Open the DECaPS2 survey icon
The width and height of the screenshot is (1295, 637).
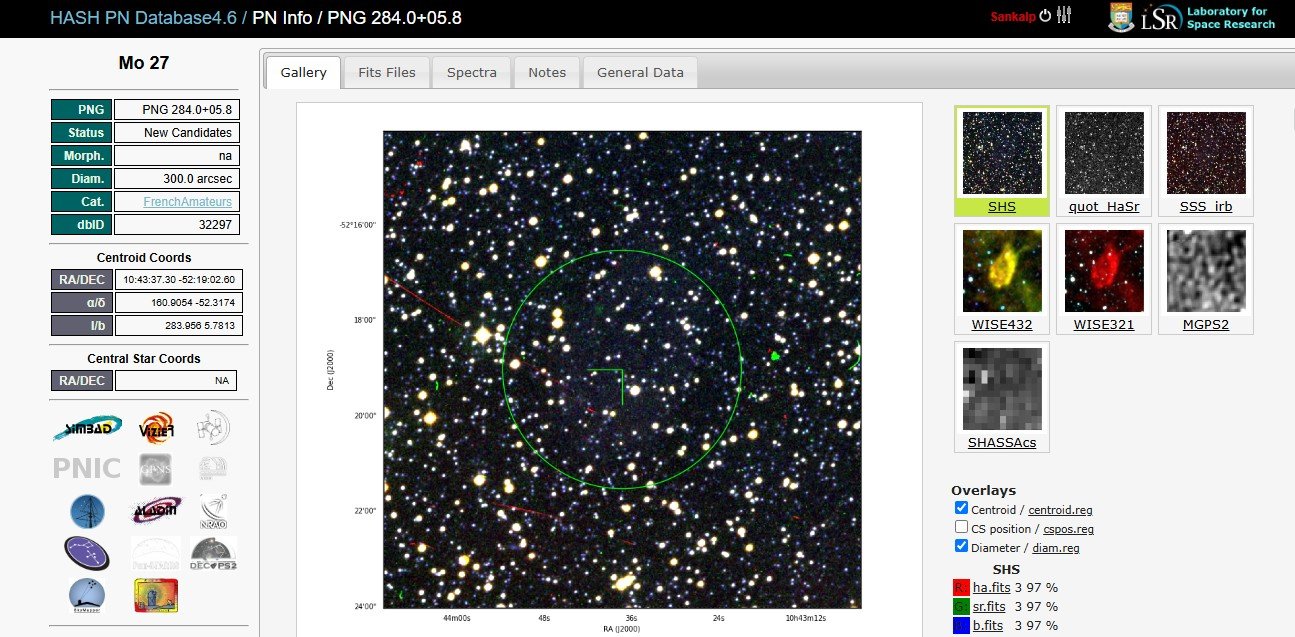(x=213, y=552)
